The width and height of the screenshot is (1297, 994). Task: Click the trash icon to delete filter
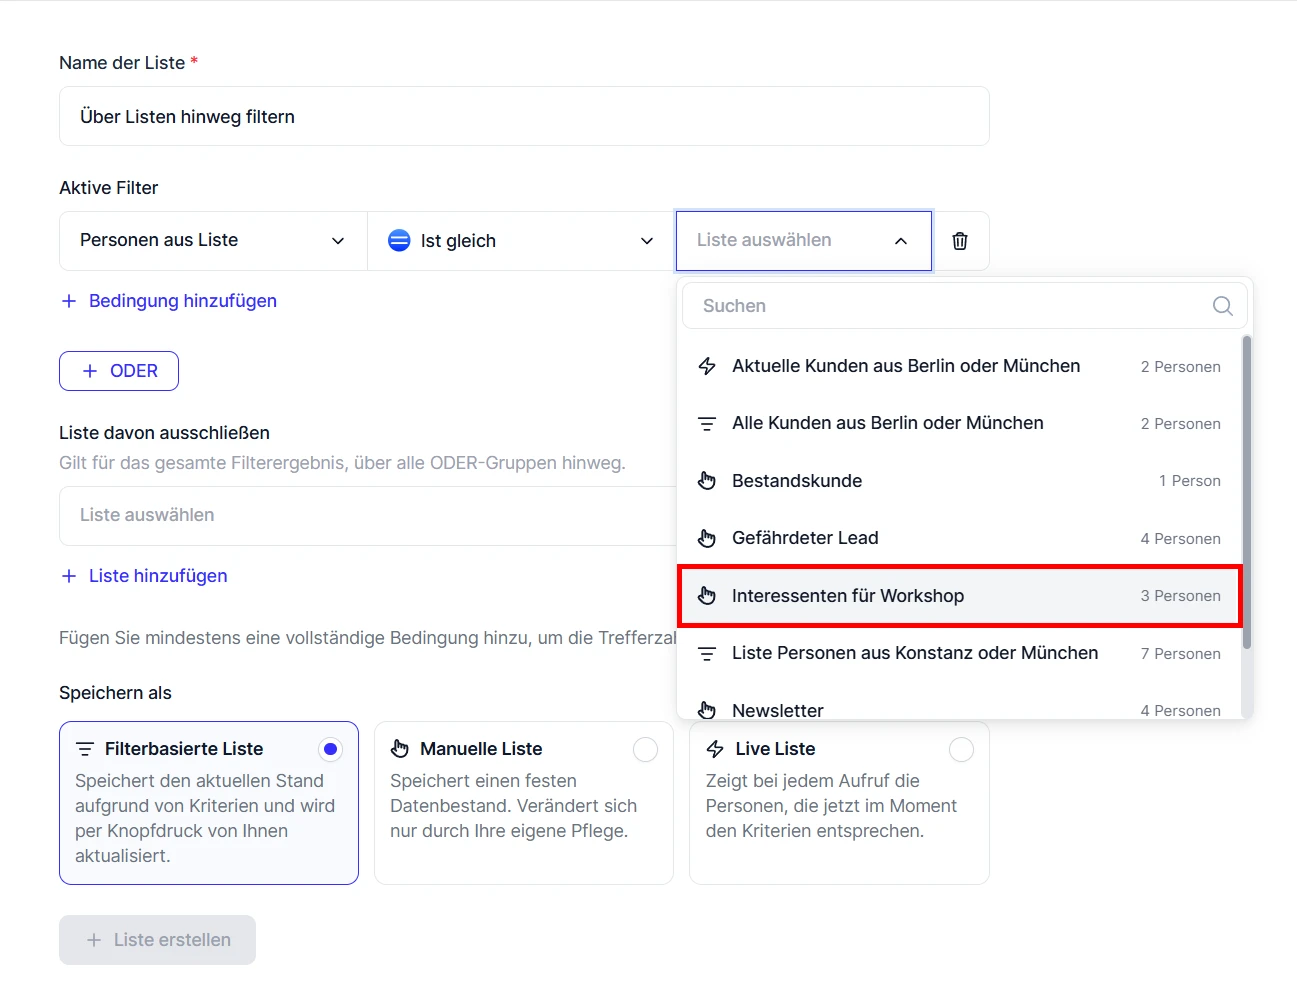pos(960,241)
